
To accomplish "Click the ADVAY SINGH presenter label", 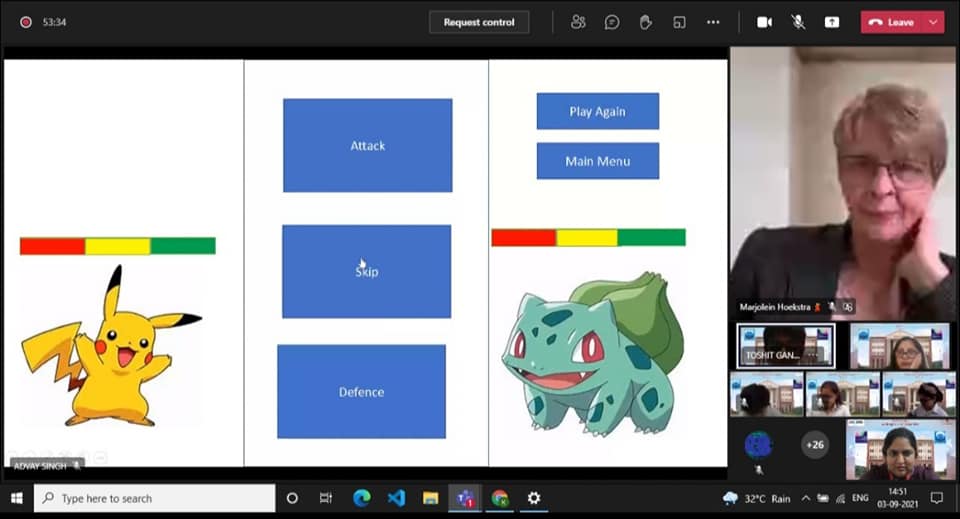I will pyautogui.click(x=46, y=466).
